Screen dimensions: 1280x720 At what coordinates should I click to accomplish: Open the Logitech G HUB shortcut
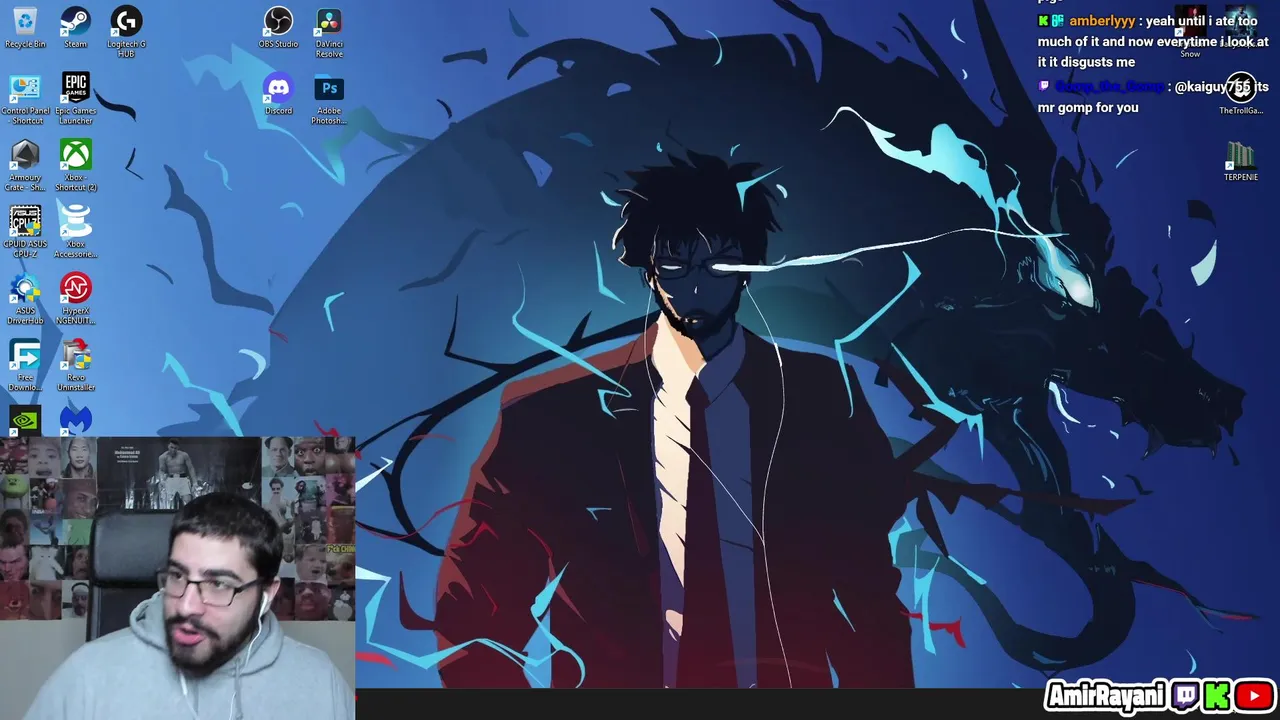point(126,31)
